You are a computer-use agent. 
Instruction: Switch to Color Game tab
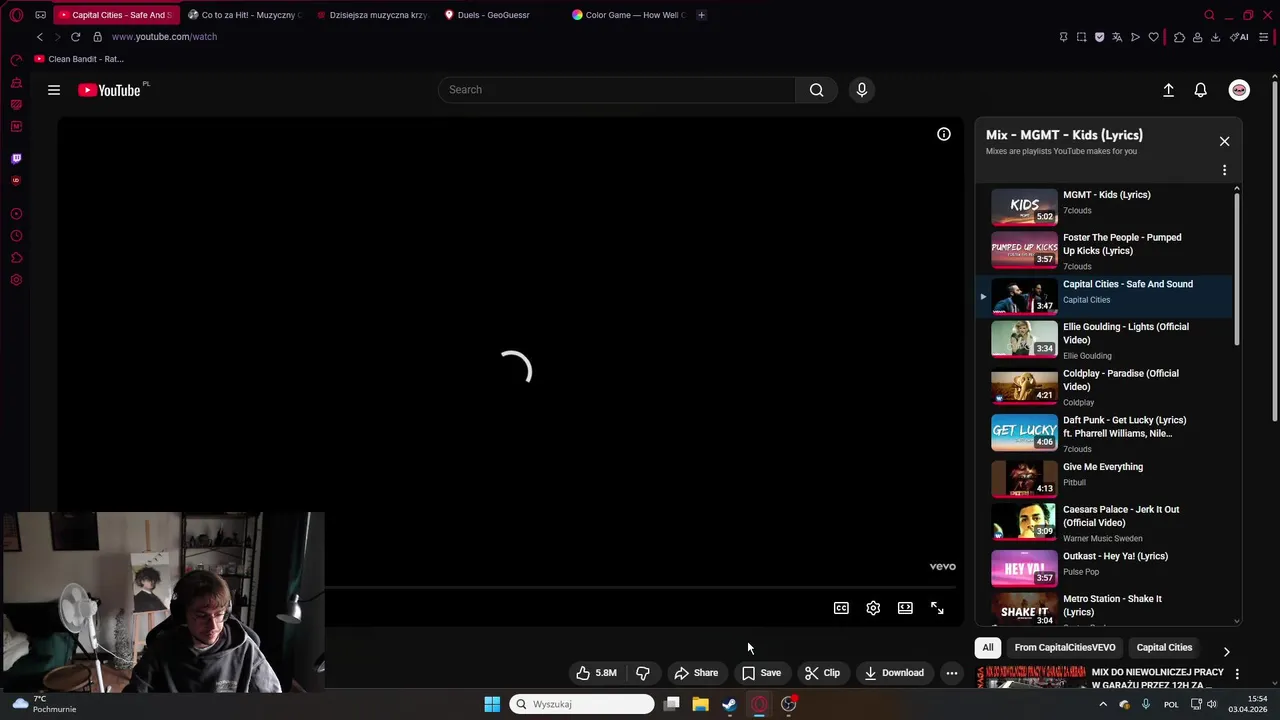tap(629, 15)
